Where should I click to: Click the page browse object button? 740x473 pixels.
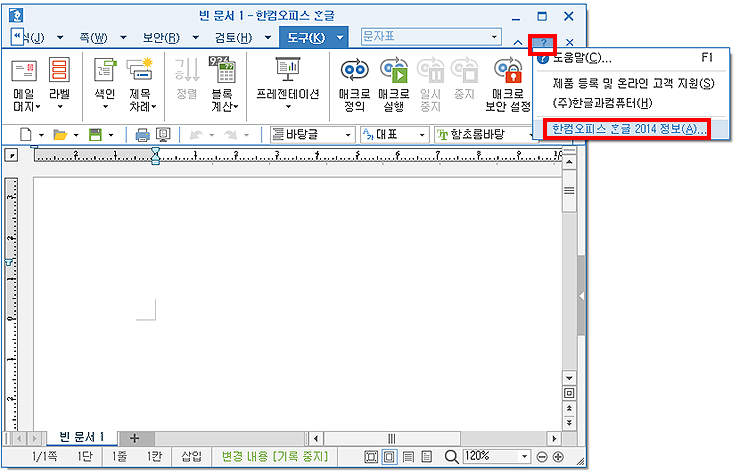[570, 393]
